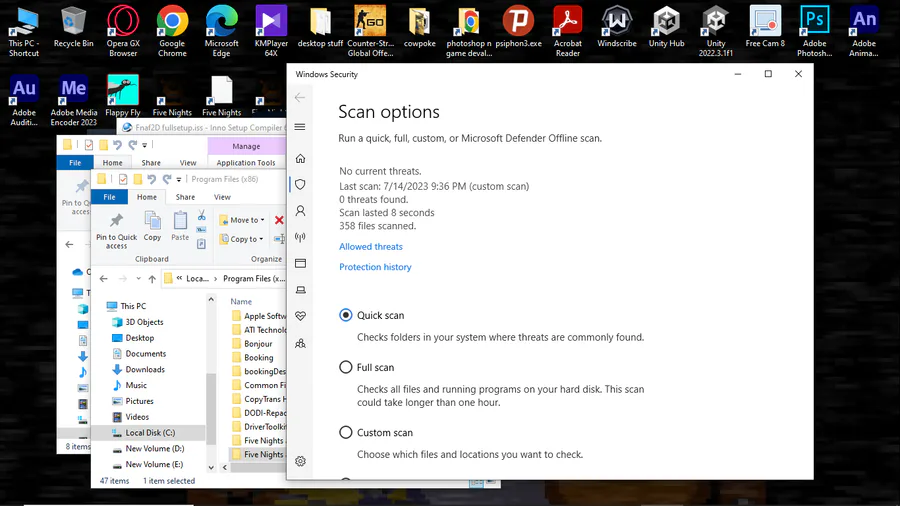Image resolution: width=900 pixels, height=506 pixels.
Task: Open recent locations dropdown in Explorer navigation
Action: coord(138,279)
